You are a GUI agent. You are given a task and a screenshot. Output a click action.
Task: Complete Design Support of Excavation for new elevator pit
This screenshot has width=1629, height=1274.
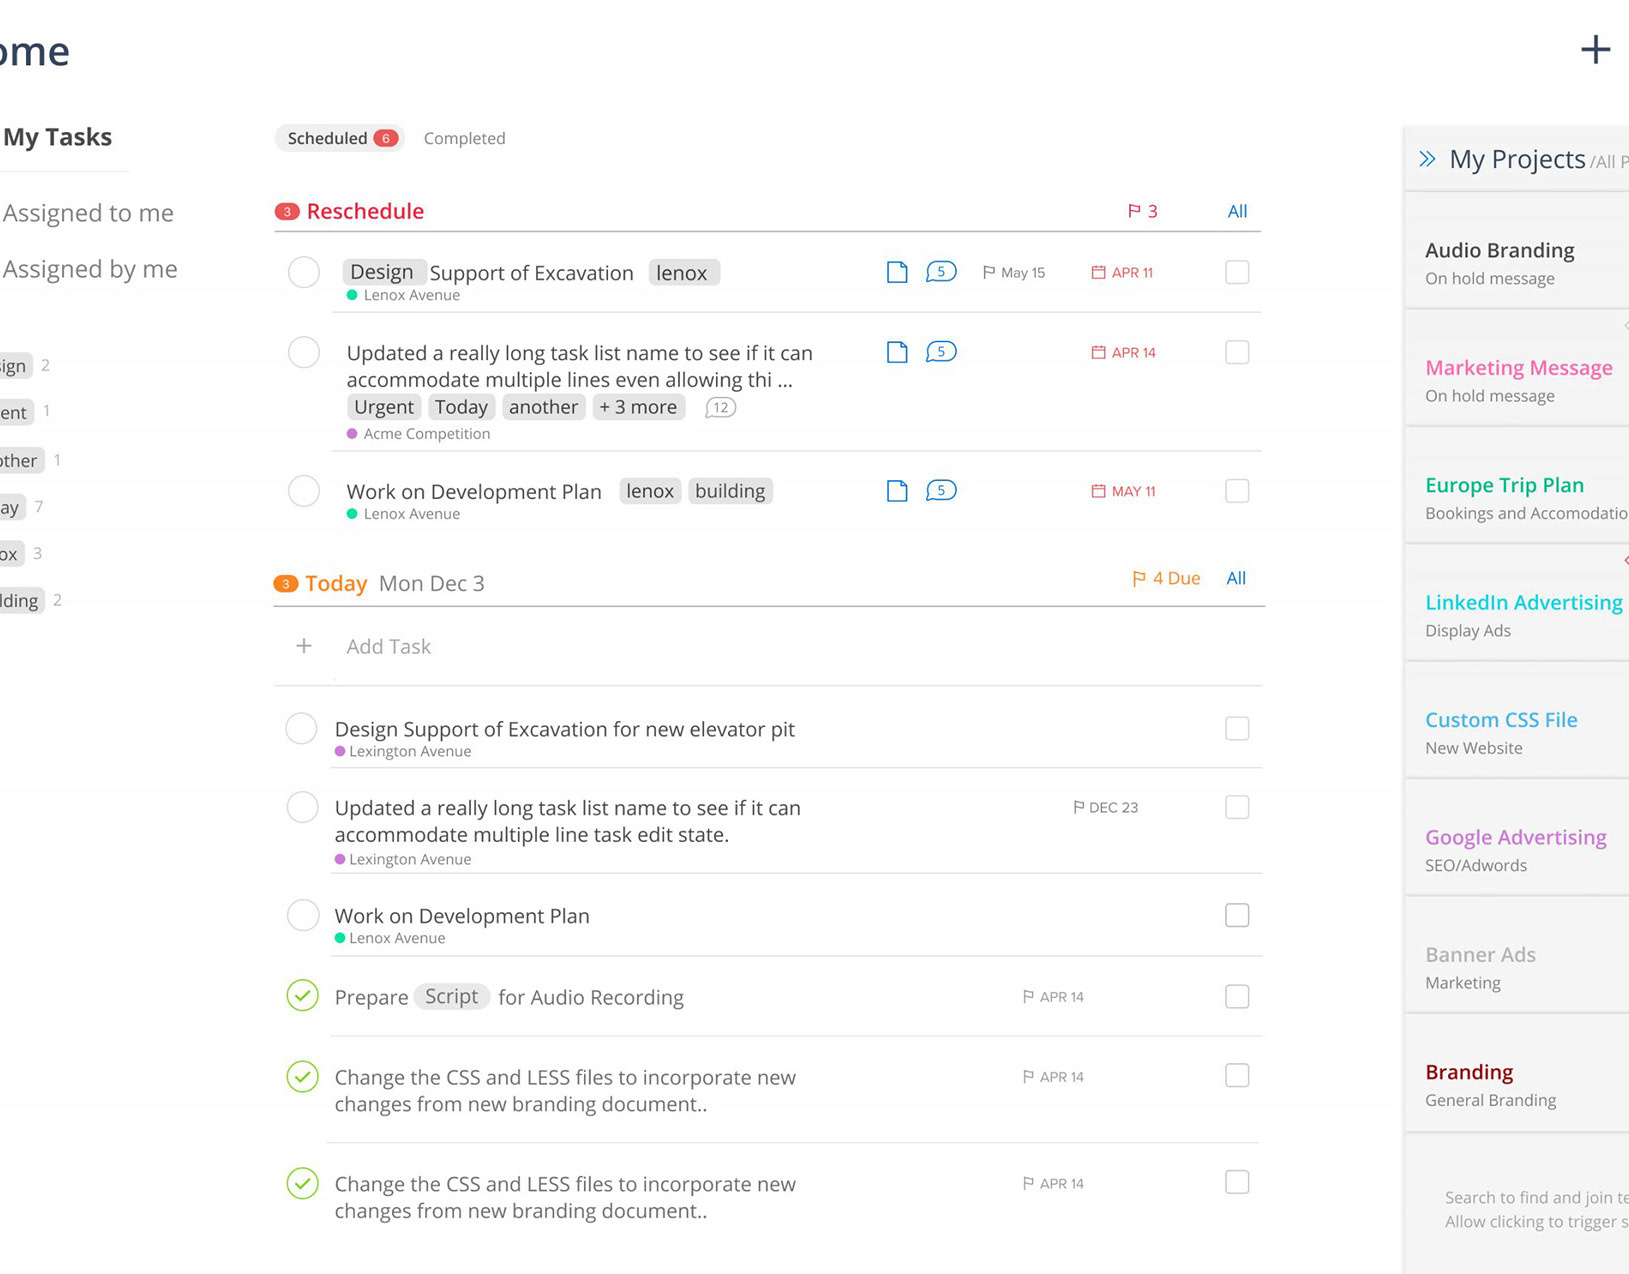(302, 728)
